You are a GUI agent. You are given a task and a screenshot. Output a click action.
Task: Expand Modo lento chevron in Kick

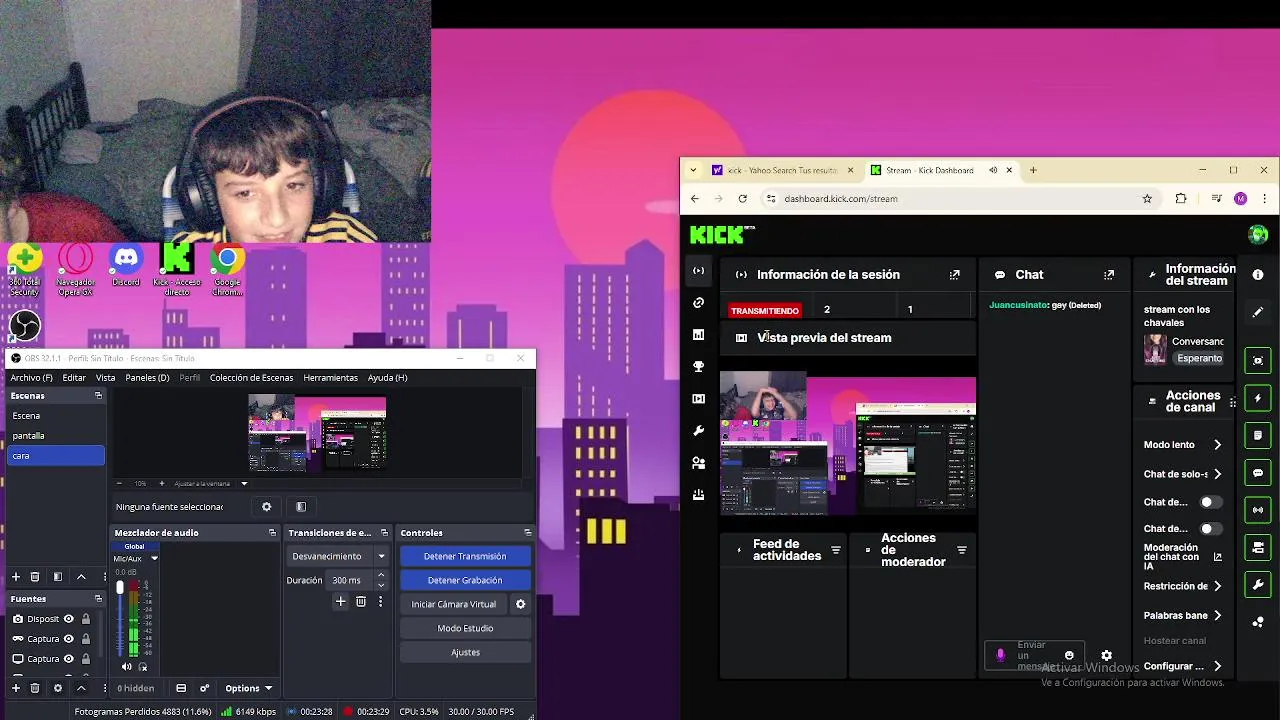click(1217, 445)
